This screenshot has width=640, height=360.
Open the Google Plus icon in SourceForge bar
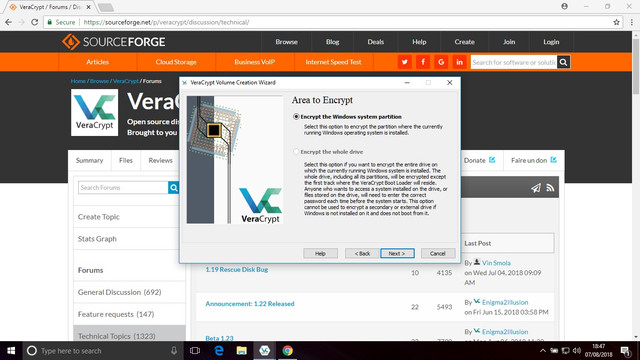(441, 62)
